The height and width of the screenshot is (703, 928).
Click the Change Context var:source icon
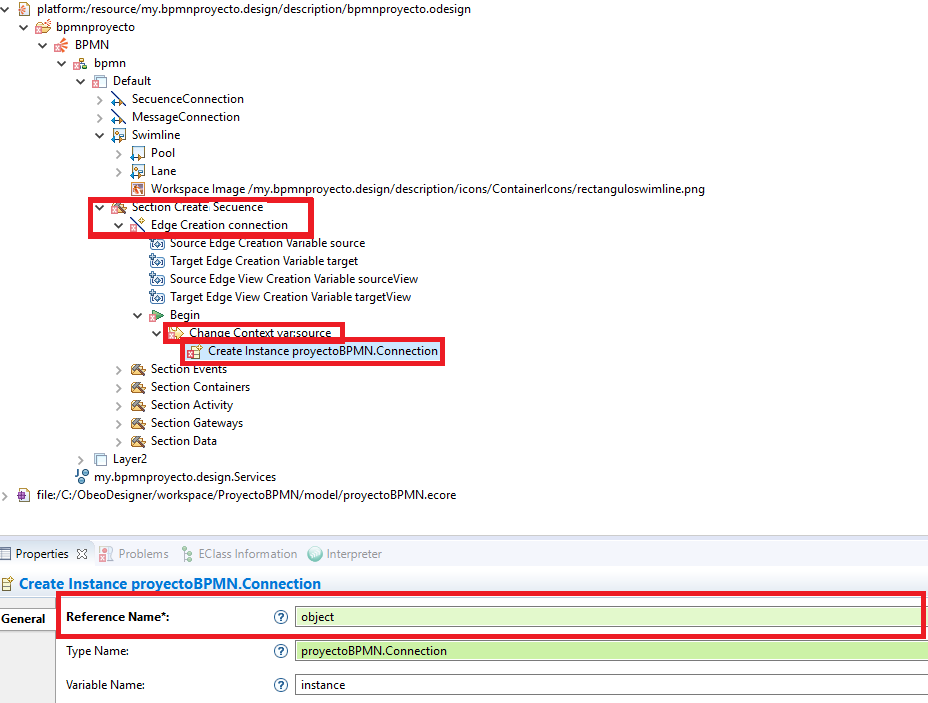point(176,333)
